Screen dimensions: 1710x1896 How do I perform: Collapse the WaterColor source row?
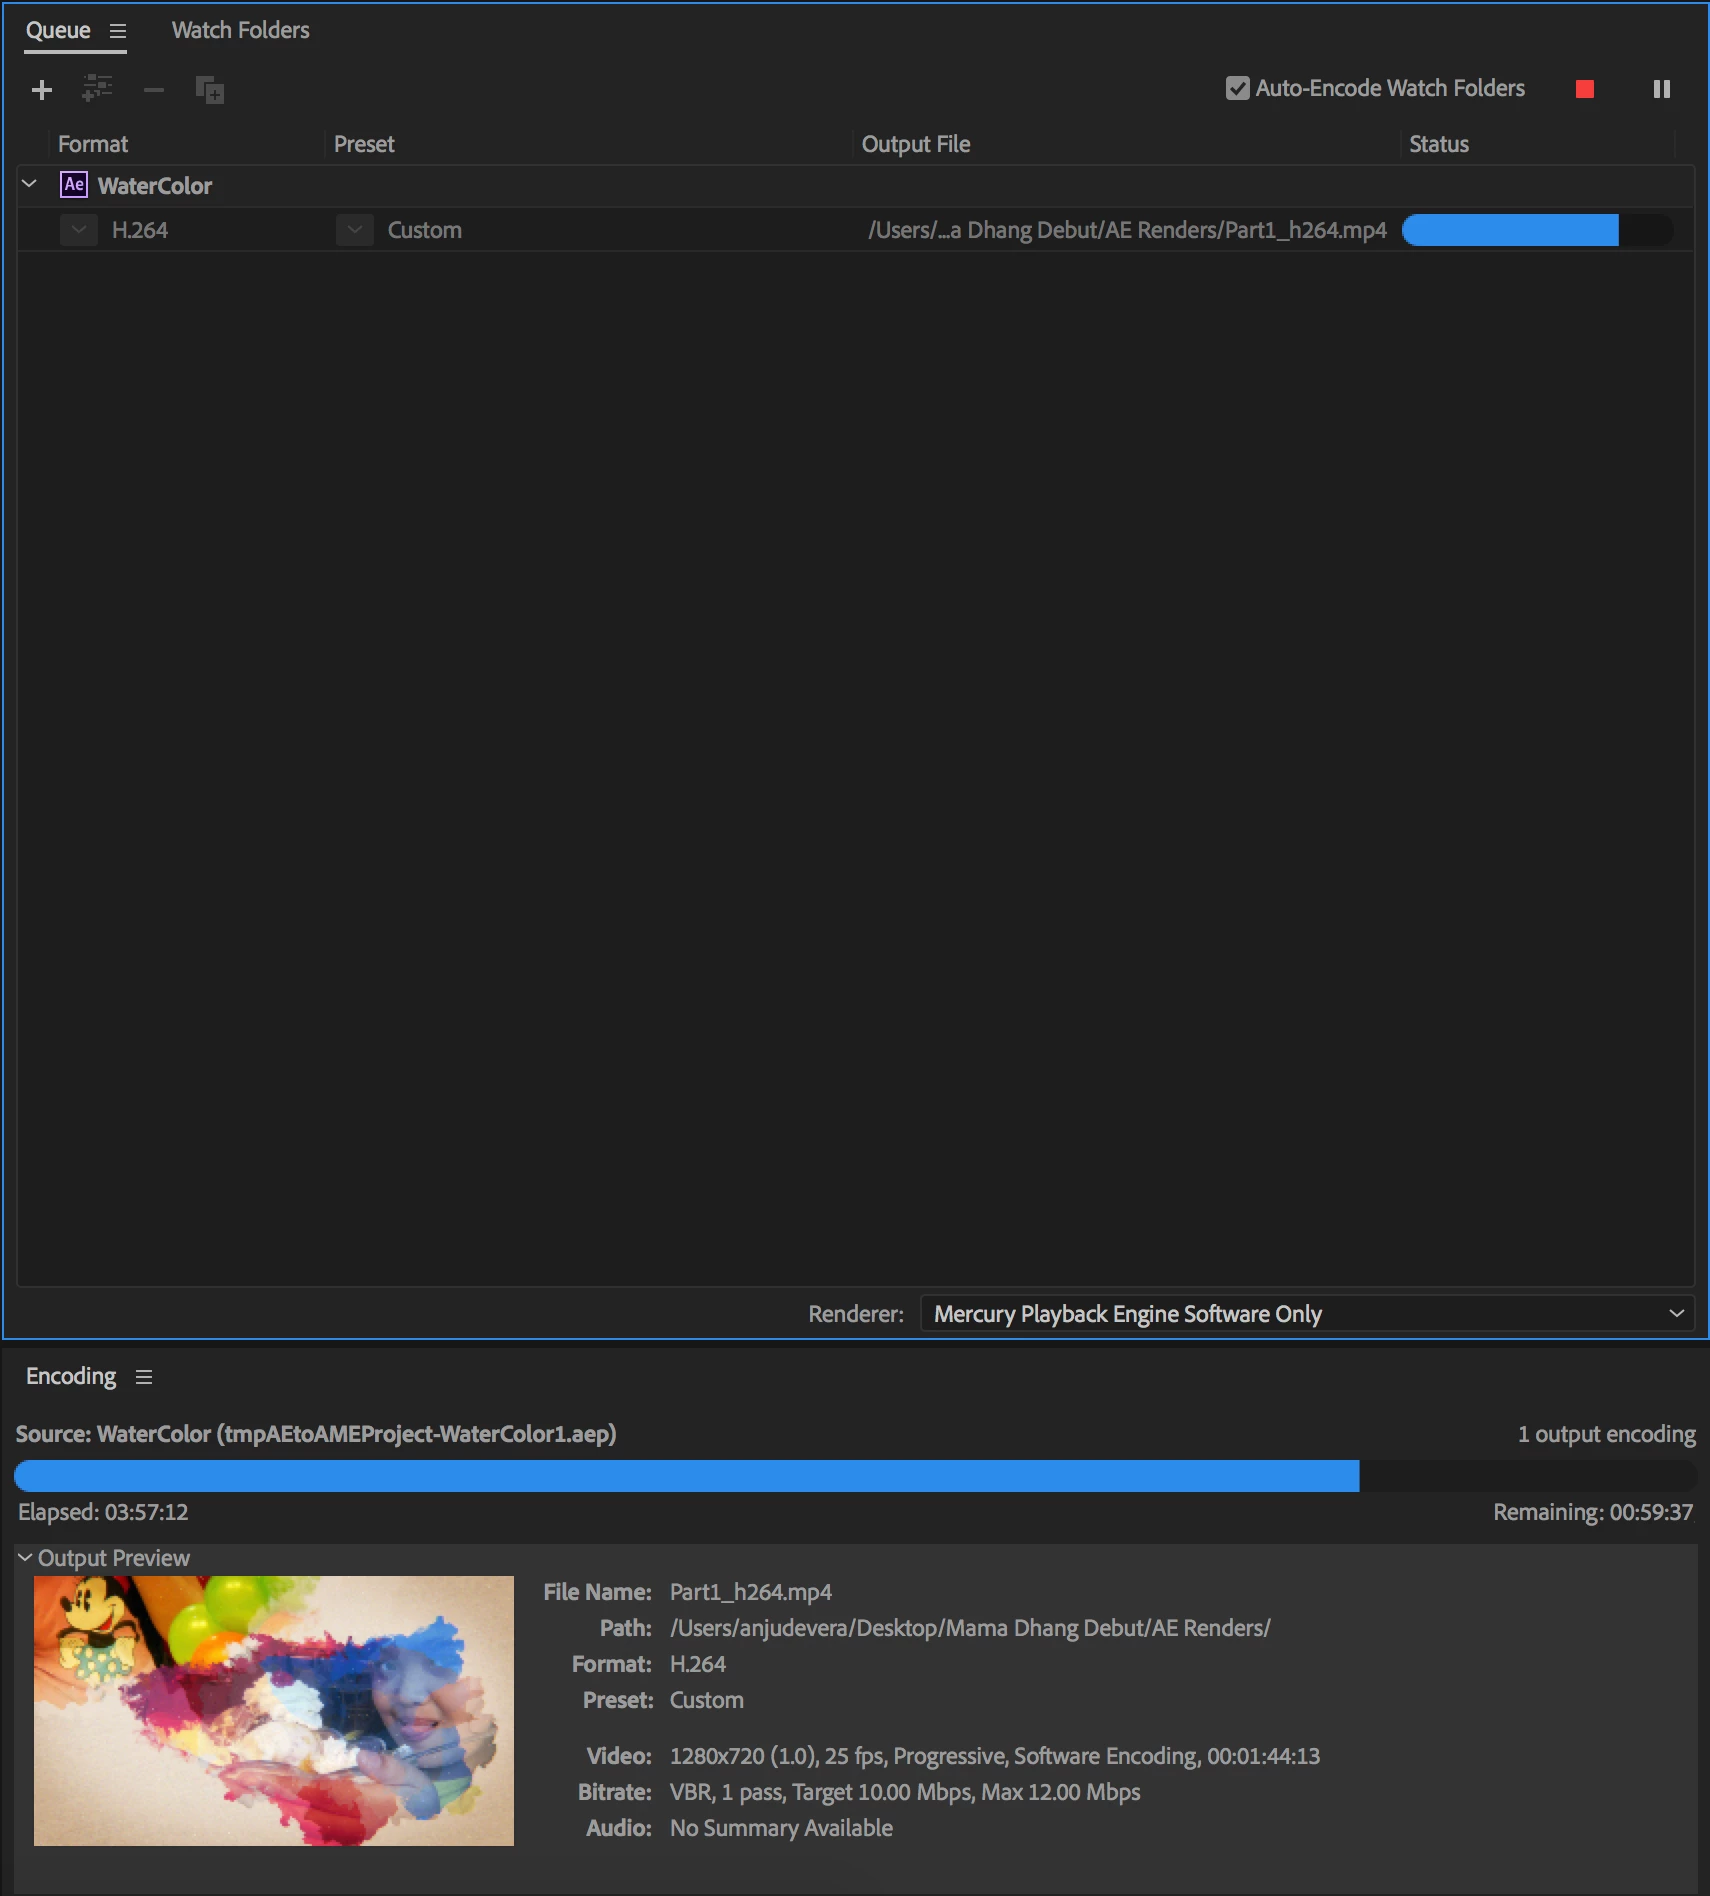pos(30,184)
